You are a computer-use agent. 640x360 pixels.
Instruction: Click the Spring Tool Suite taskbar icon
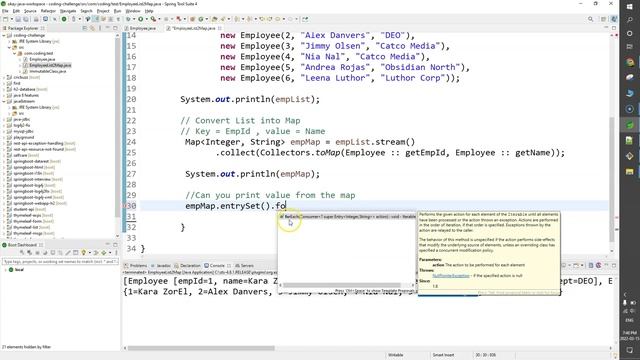tap(630, 124)
